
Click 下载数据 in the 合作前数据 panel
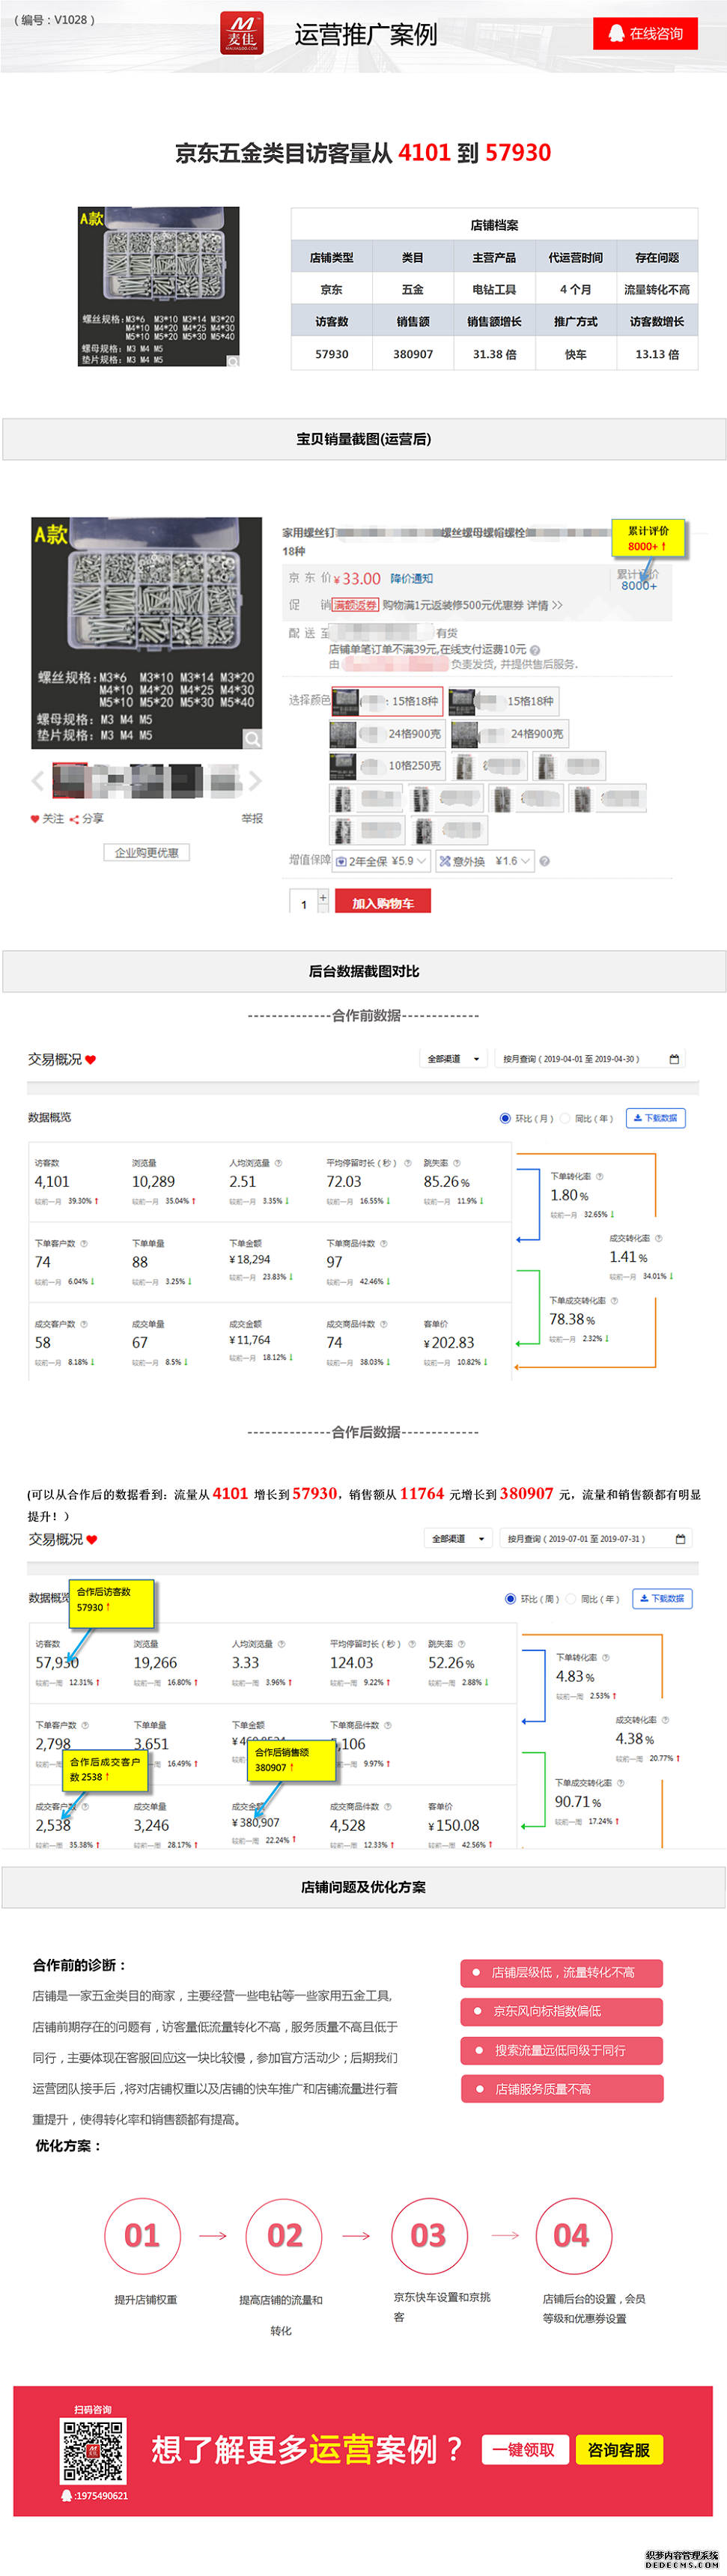(656, 1118)
